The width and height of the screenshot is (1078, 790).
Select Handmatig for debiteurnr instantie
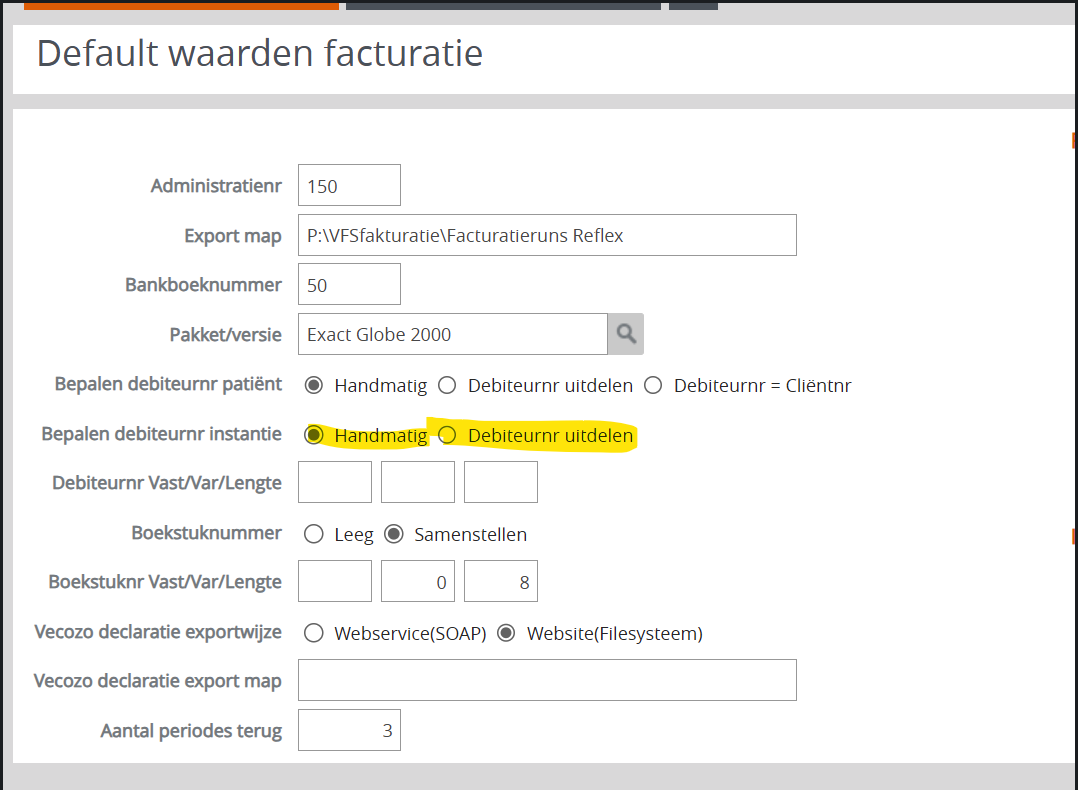click(314, 435)
